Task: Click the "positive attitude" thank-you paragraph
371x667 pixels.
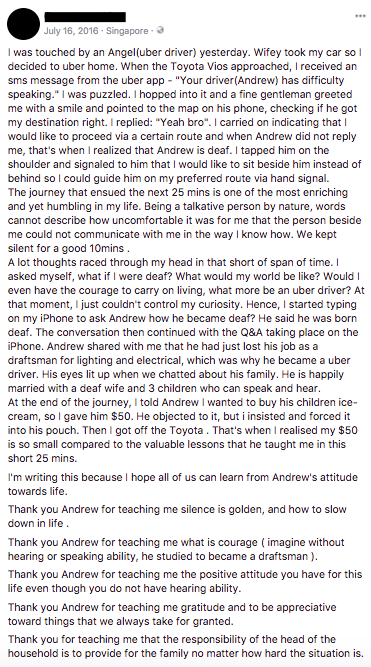Action: (185, 581)
